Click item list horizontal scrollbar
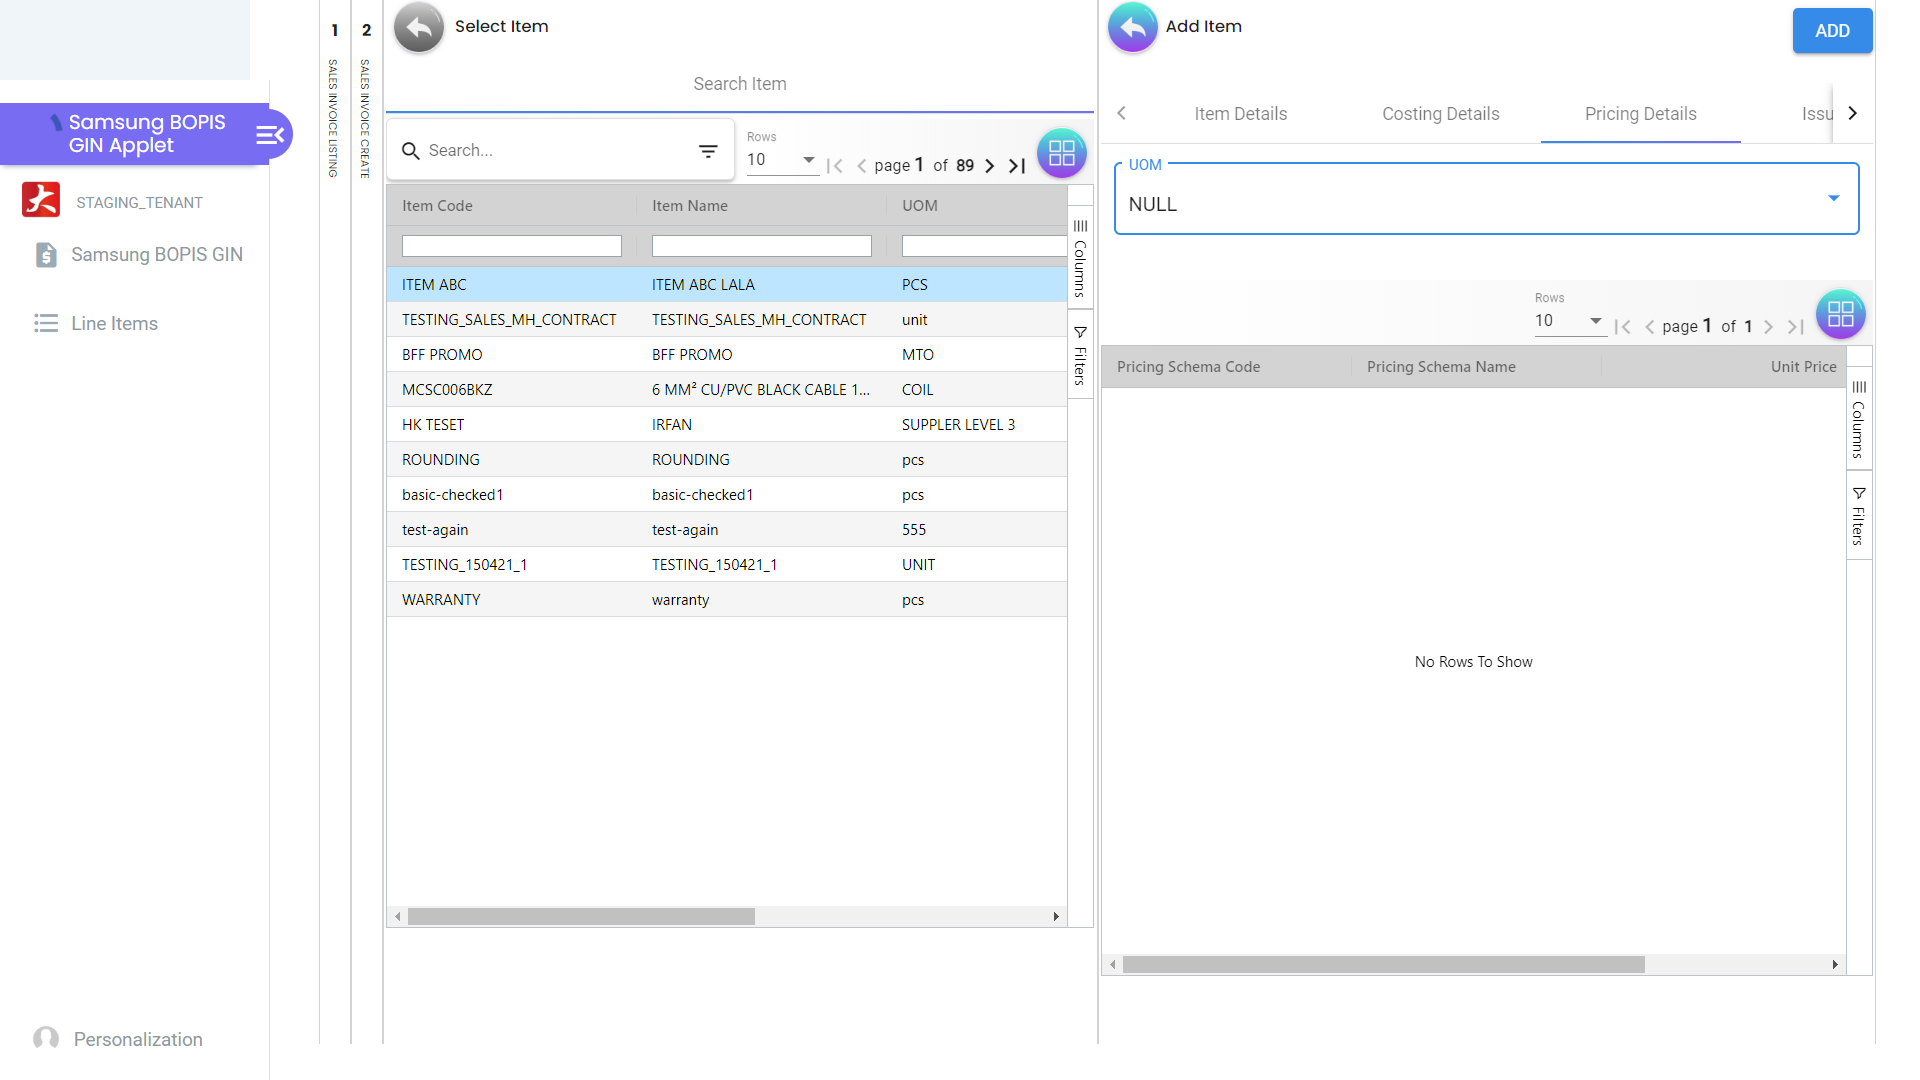 click(581, 917)
